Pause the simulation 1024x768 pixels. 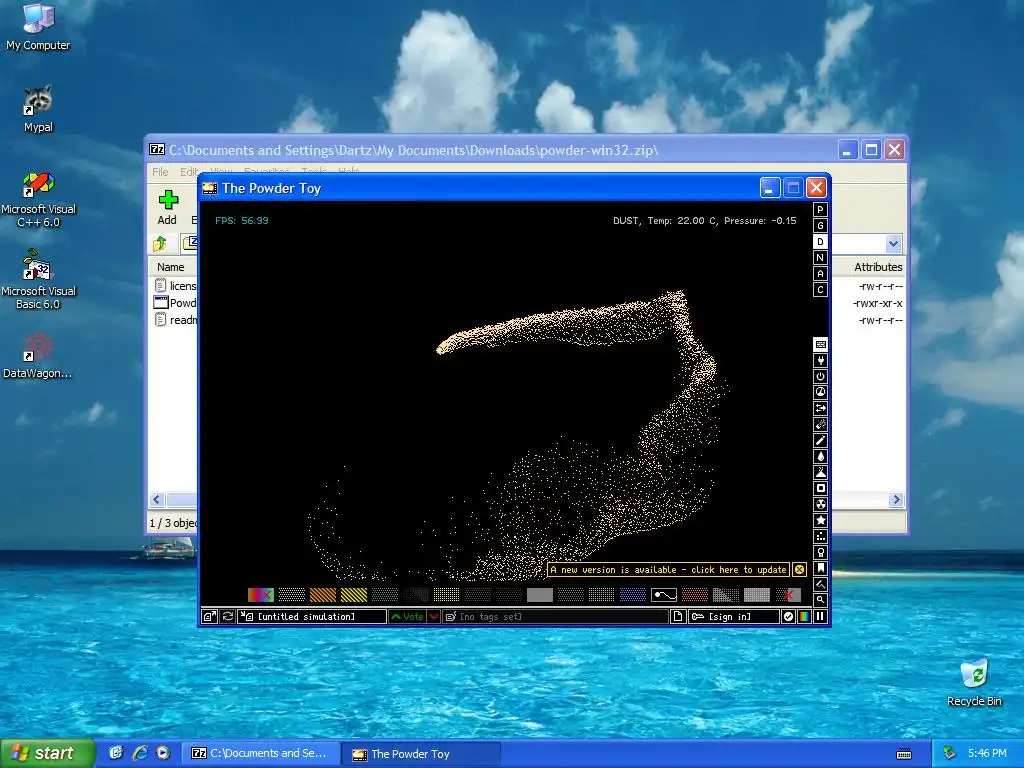(820, 616)
